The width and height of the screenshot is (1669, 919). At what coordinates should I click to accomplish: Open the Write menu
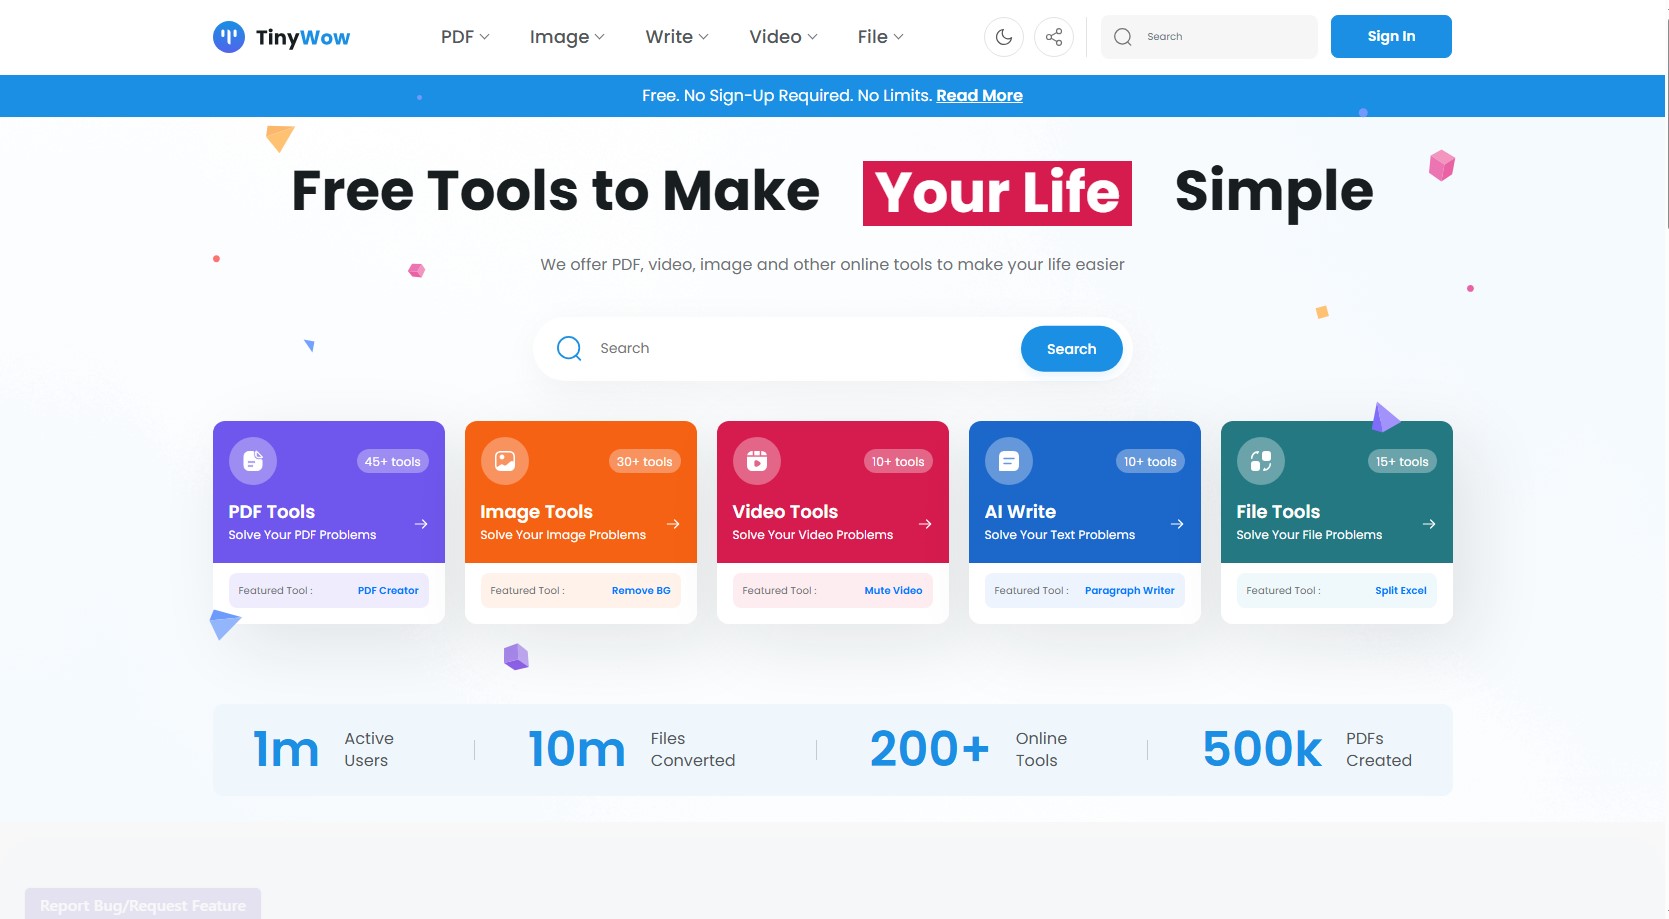(677, 37)
